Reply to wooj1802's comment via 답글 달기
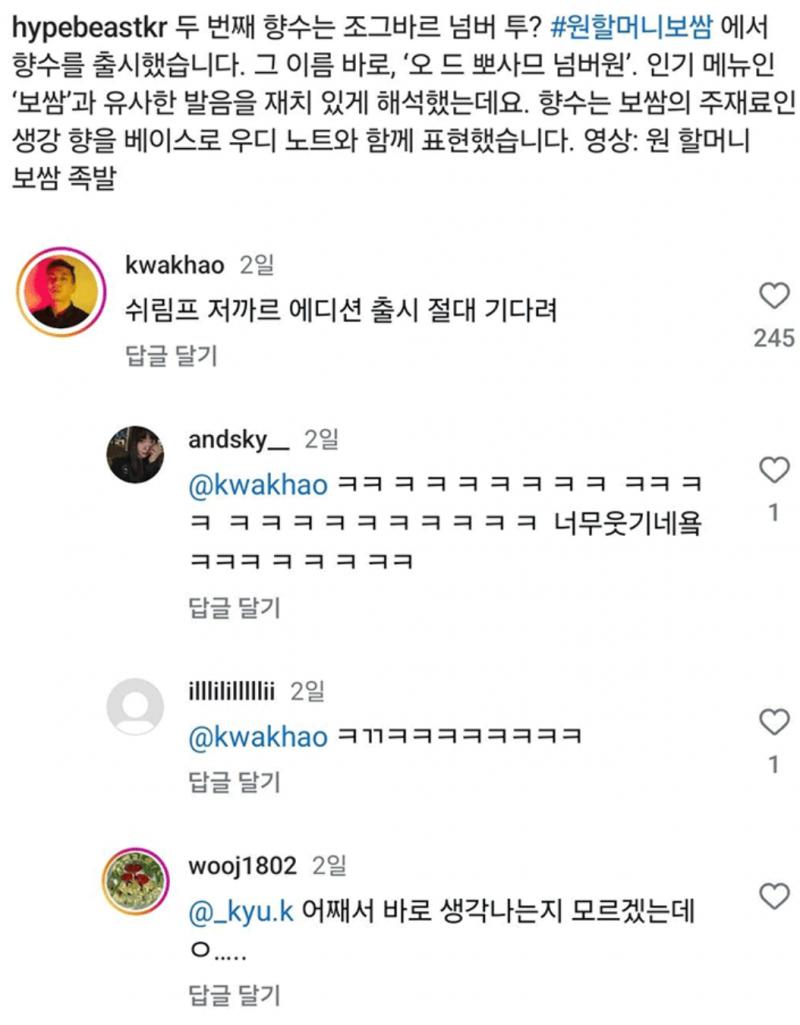The image size is (800, 1025). pyautogui.click(x=234, y=994)
